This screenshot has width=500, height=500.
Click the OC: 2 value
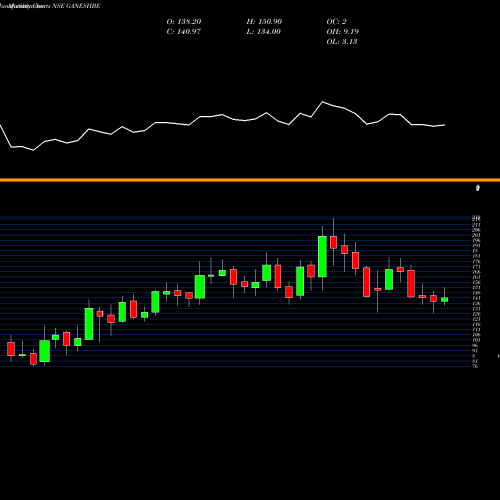click(x=336, y=22)
